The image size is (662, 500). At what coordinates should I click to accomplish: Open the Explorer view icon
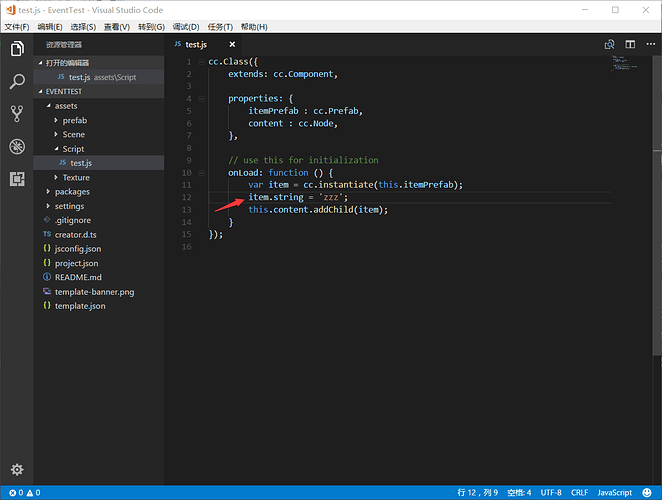coord(17,49)
